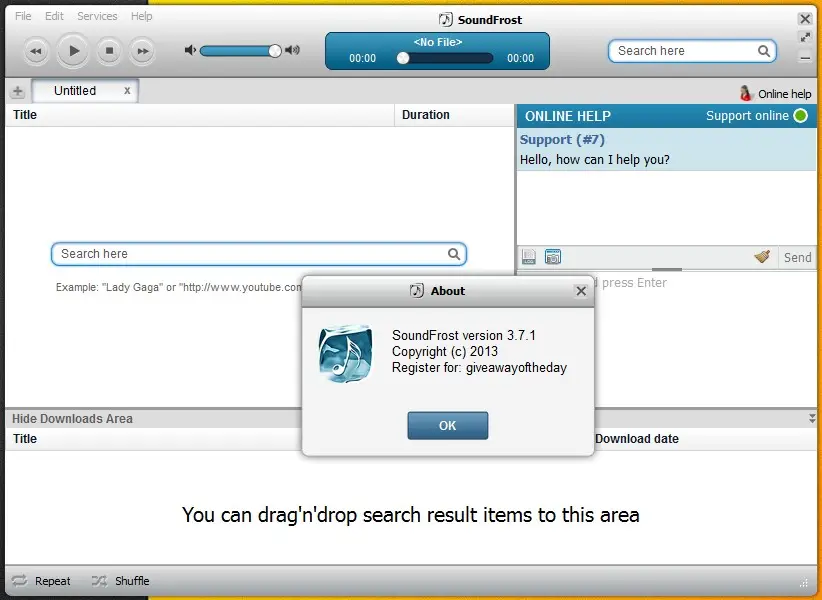The image size is (822, 600).
Task: Stop playback with the square button
Action: pyautogui.click(x=109, y=51)
